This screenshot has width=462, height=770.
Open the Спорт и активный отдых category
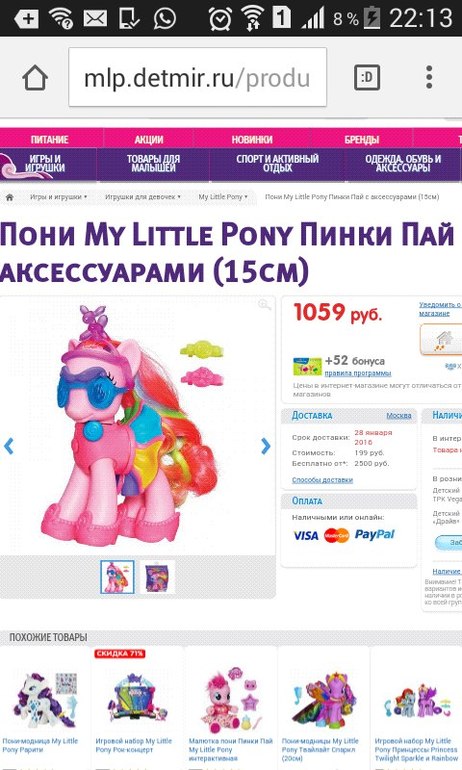pos(277,164)
